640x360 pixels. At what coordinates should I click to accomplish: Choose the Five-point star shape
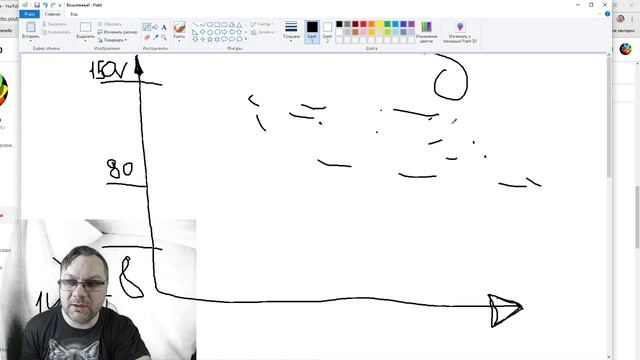click(x=210, y=39)
